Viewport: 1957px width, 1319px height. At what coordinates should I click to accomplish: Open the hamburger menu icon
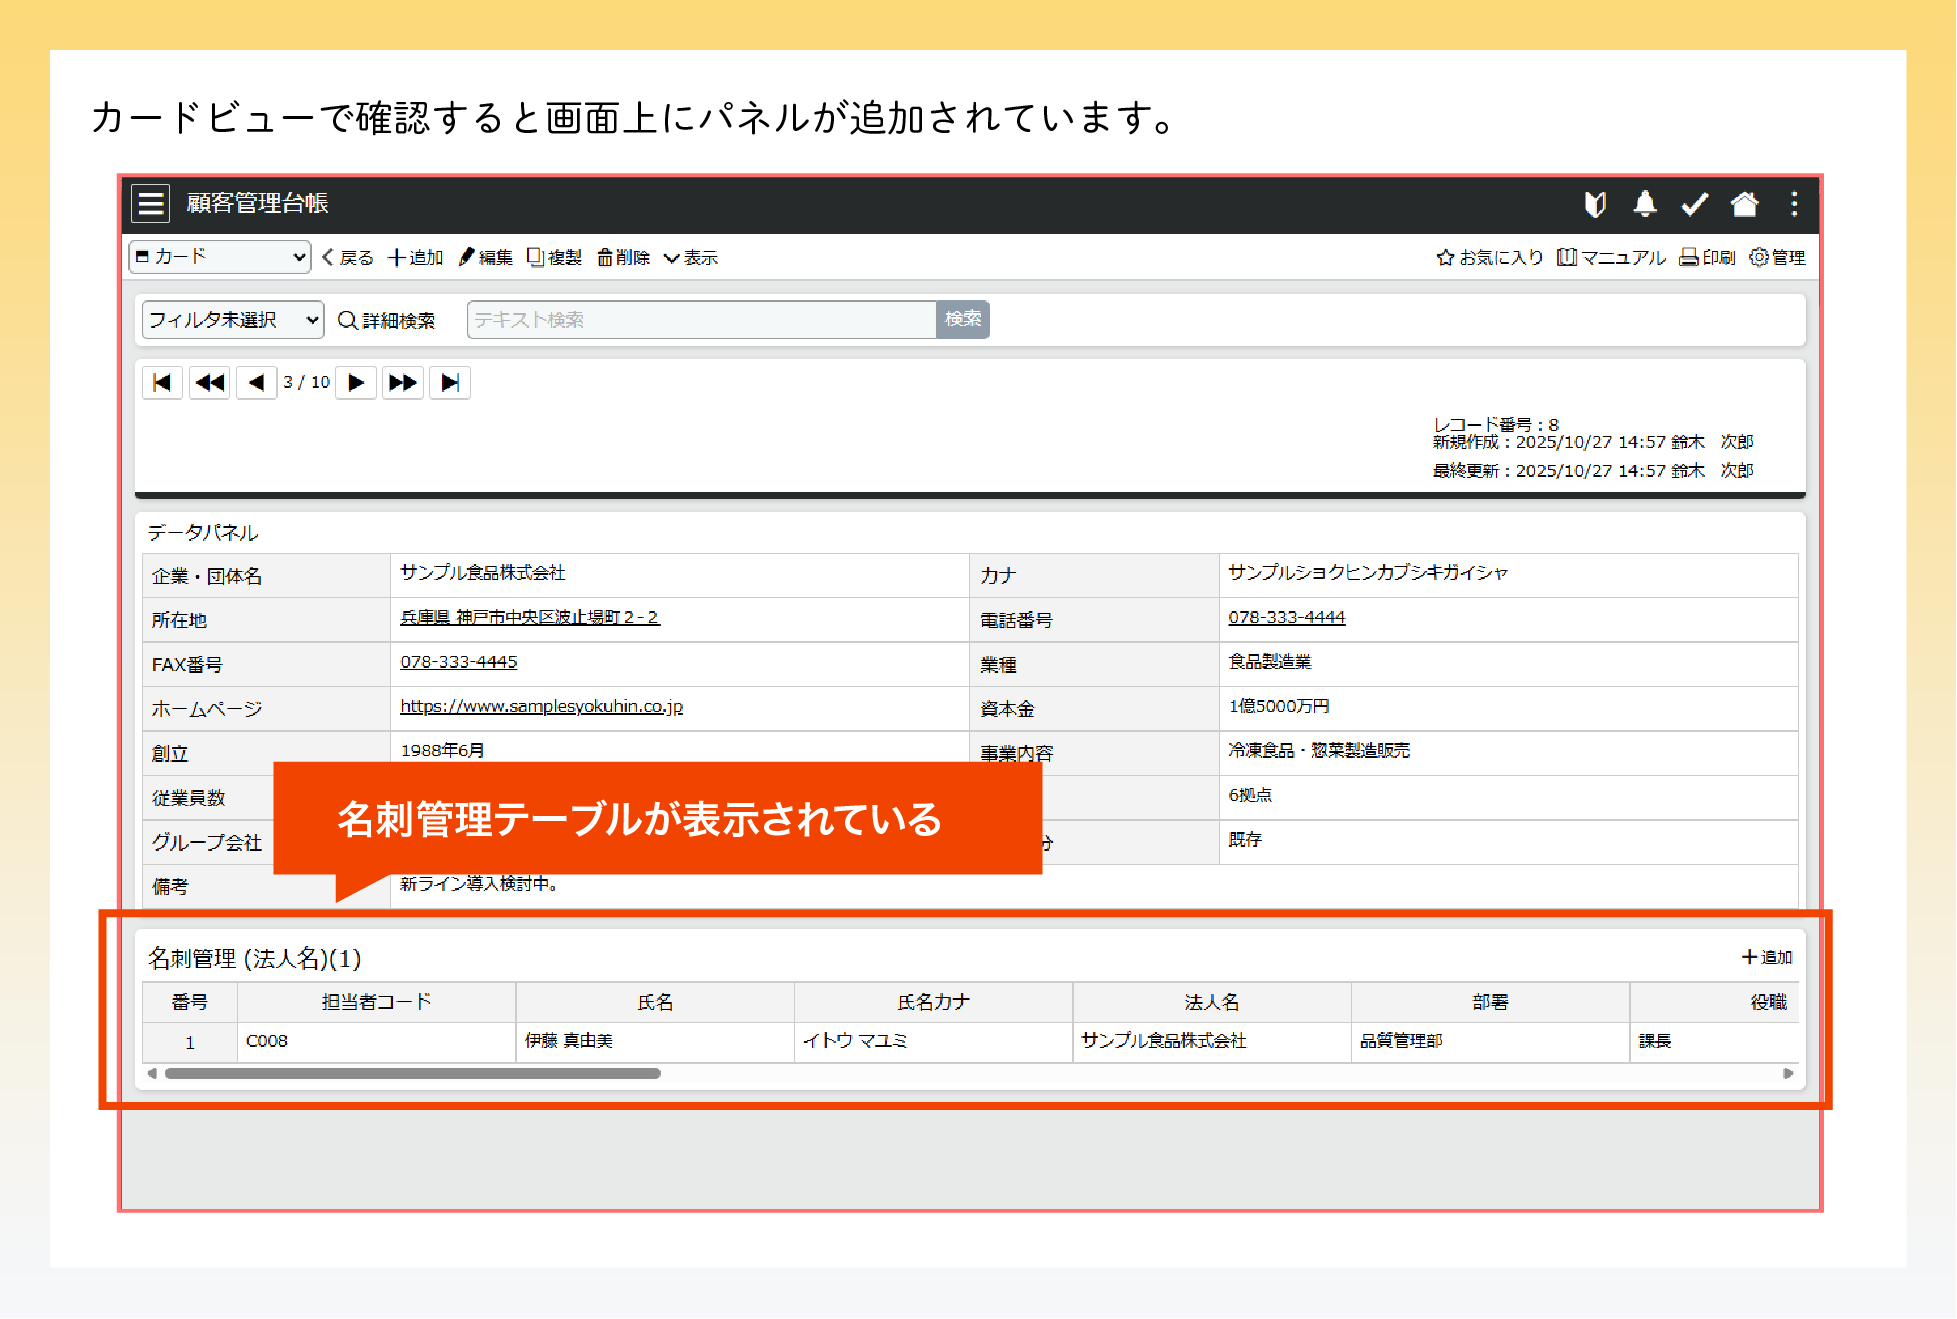coord(151,204)
